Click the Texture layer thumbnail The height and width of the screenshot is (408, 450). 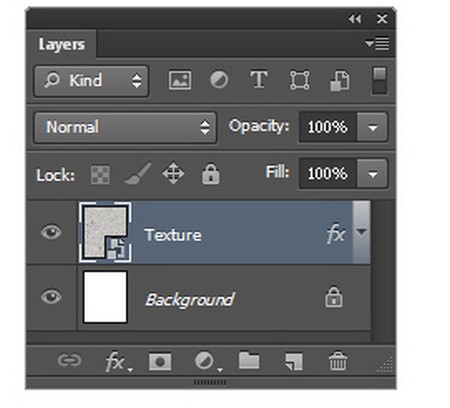(x=105, y=232)
